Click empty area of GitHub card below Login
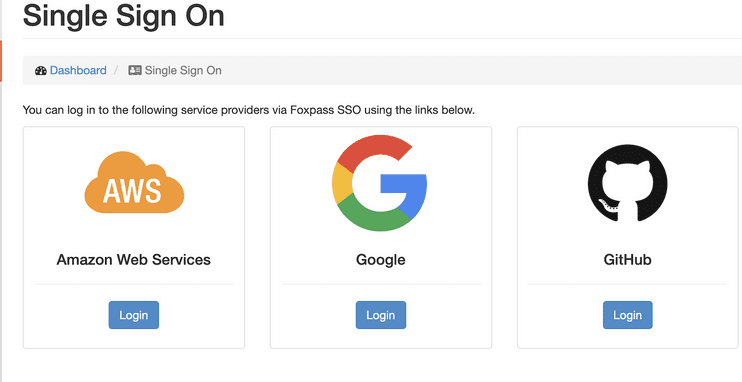The width and height of the screenshot is (742, 382). tap(627, 338)
